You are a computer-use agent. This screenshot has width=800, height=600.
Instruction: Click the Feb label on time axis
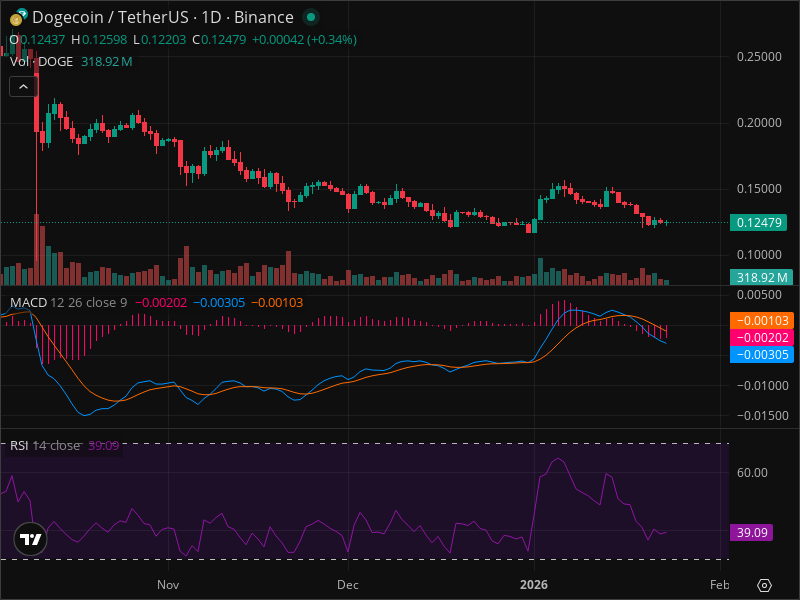coord(719,585)
